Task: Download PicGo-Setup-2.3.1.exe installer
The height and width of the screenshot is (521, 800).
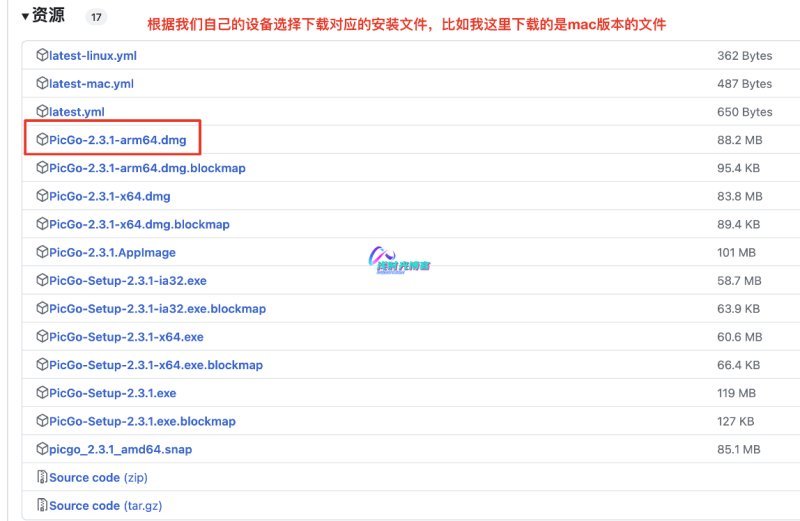Action: coord(113,393)
